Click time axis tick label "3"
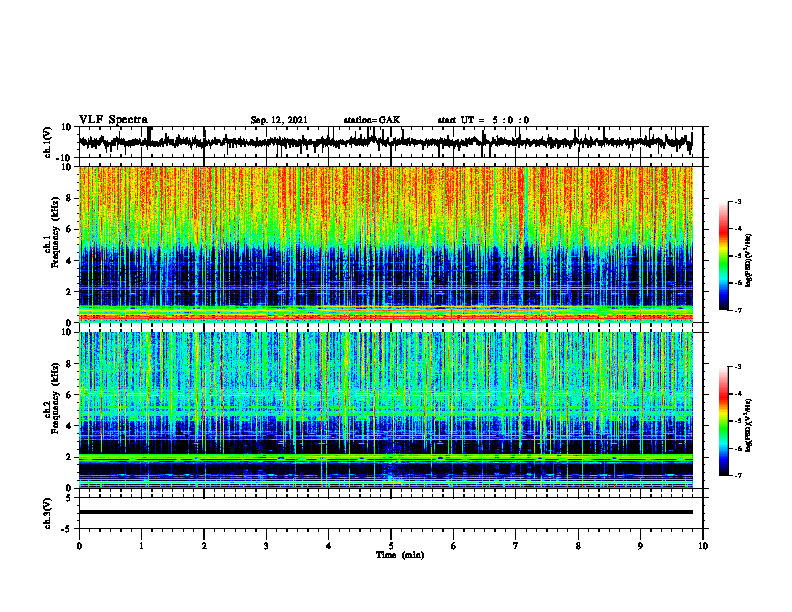This screenshot has height=612, width=792. (x=266, y=546)
